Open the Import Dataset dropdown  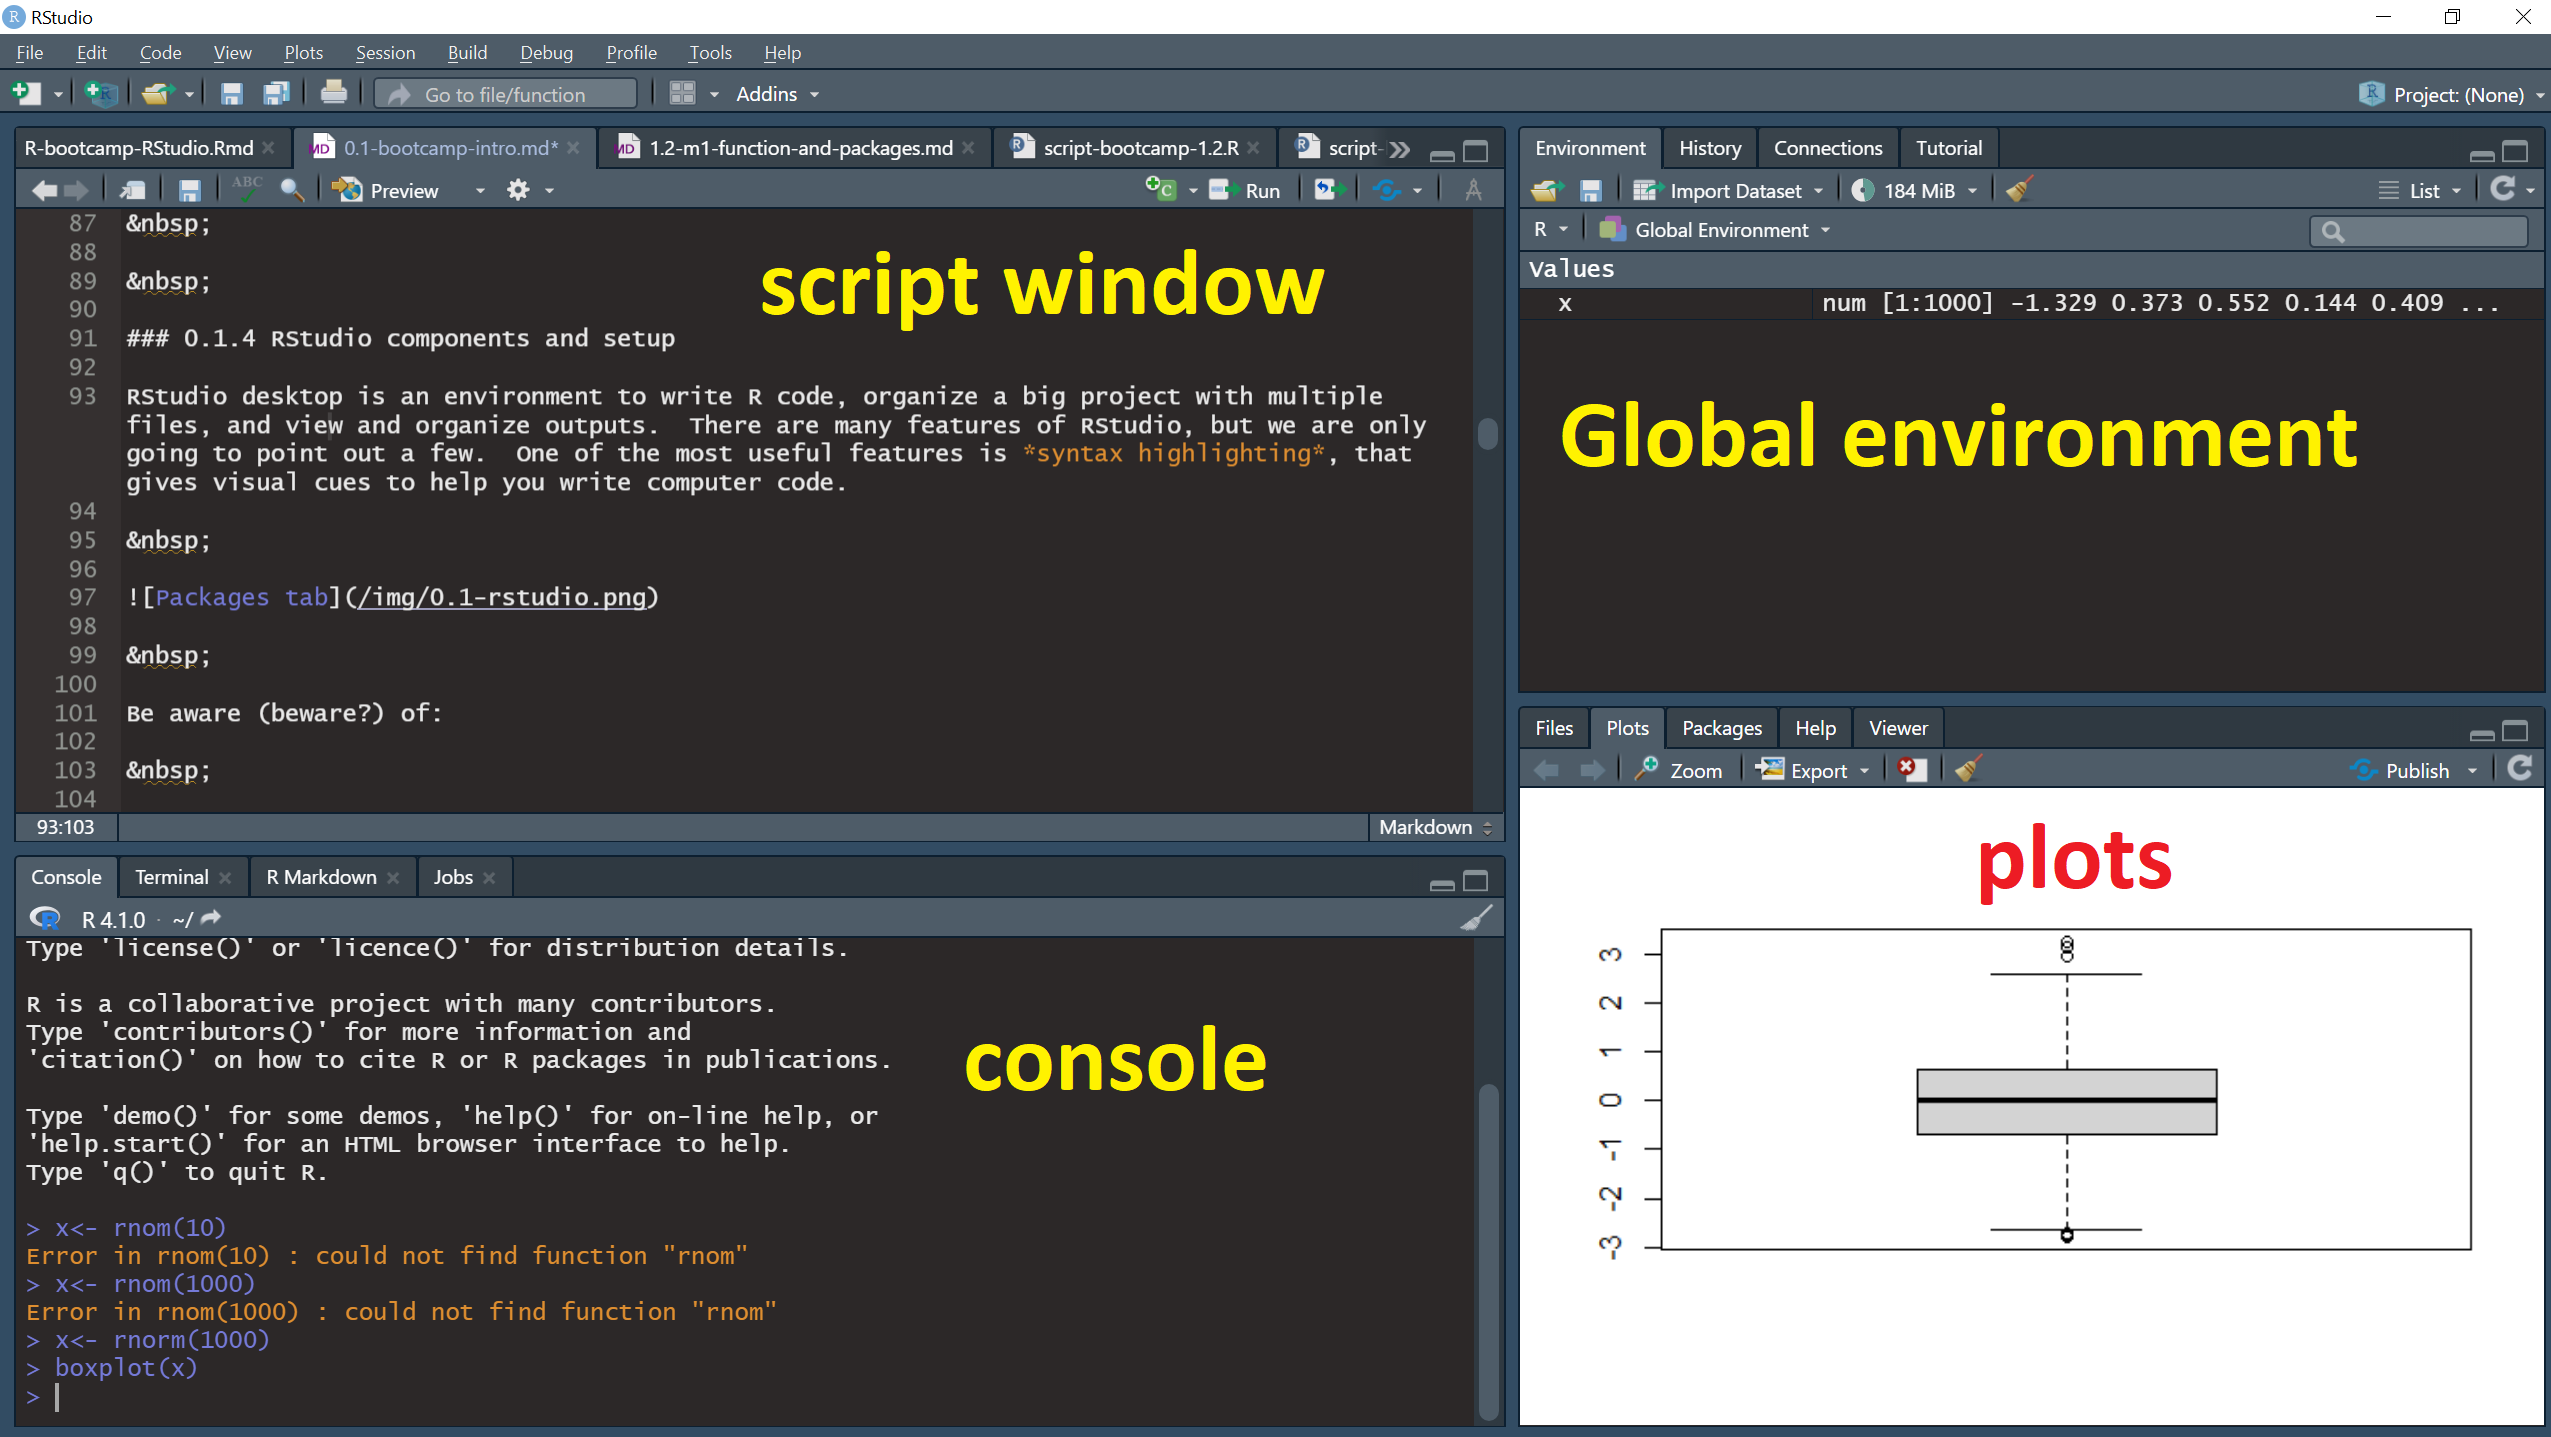coord(1728,190)
